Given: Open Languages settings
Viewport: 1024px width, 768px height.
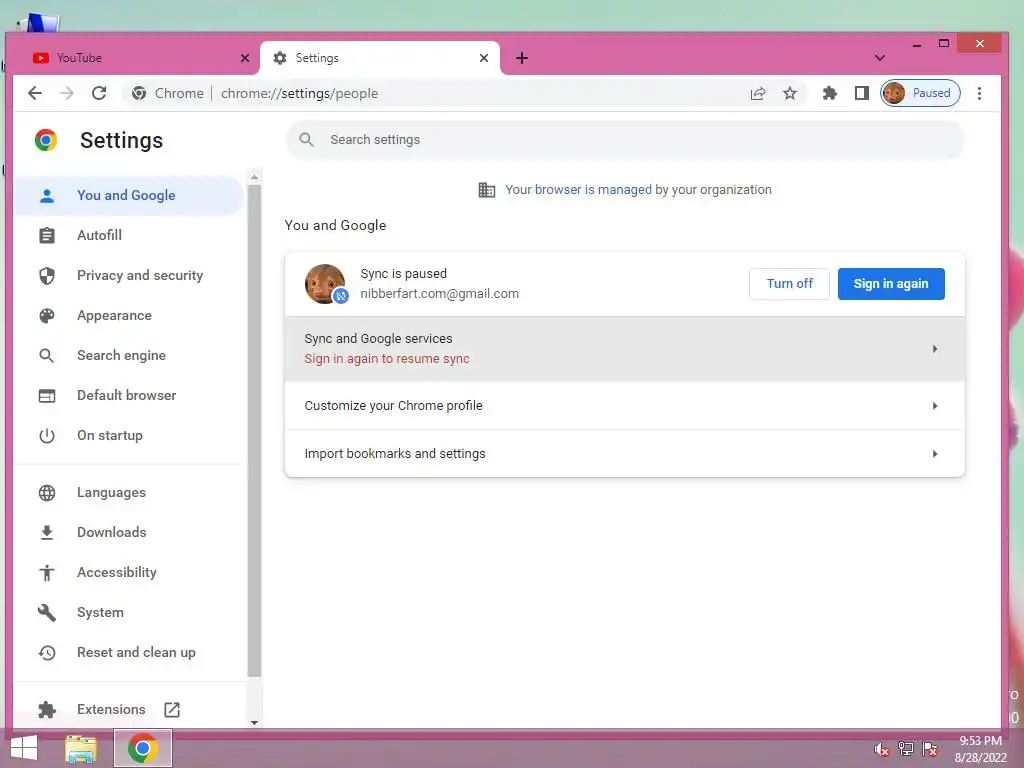Looking at the screenshot, I should coord(129,492).
